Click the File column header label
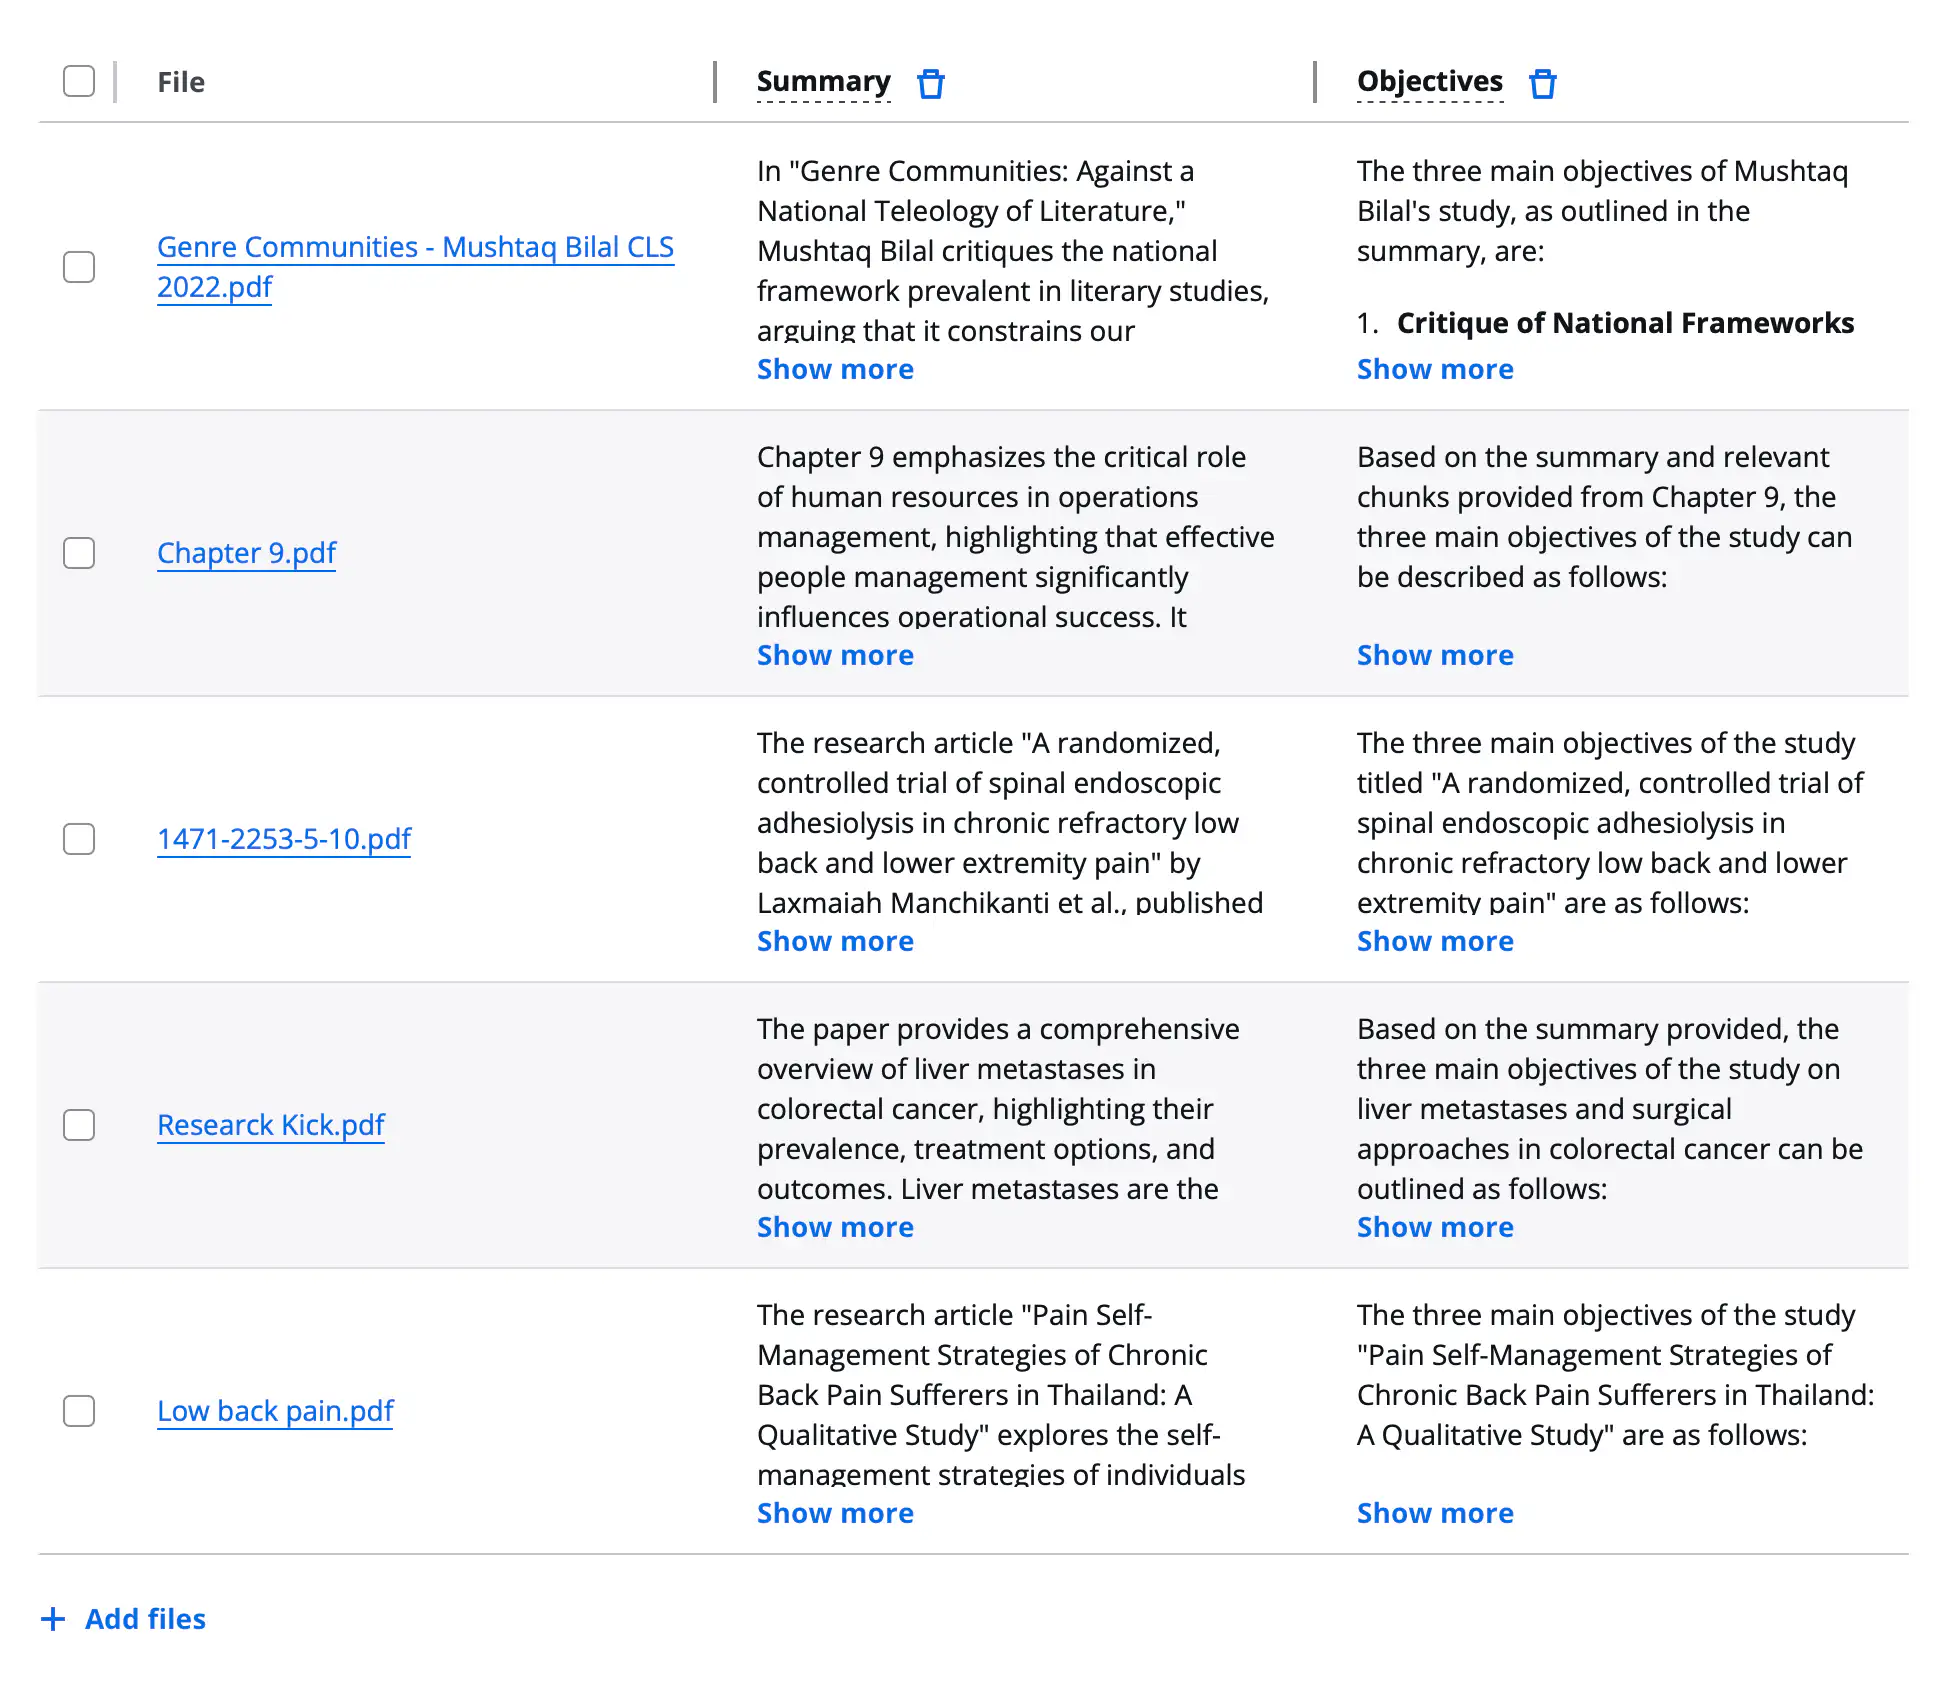The image size is (1957, 1690). [181, 82]
